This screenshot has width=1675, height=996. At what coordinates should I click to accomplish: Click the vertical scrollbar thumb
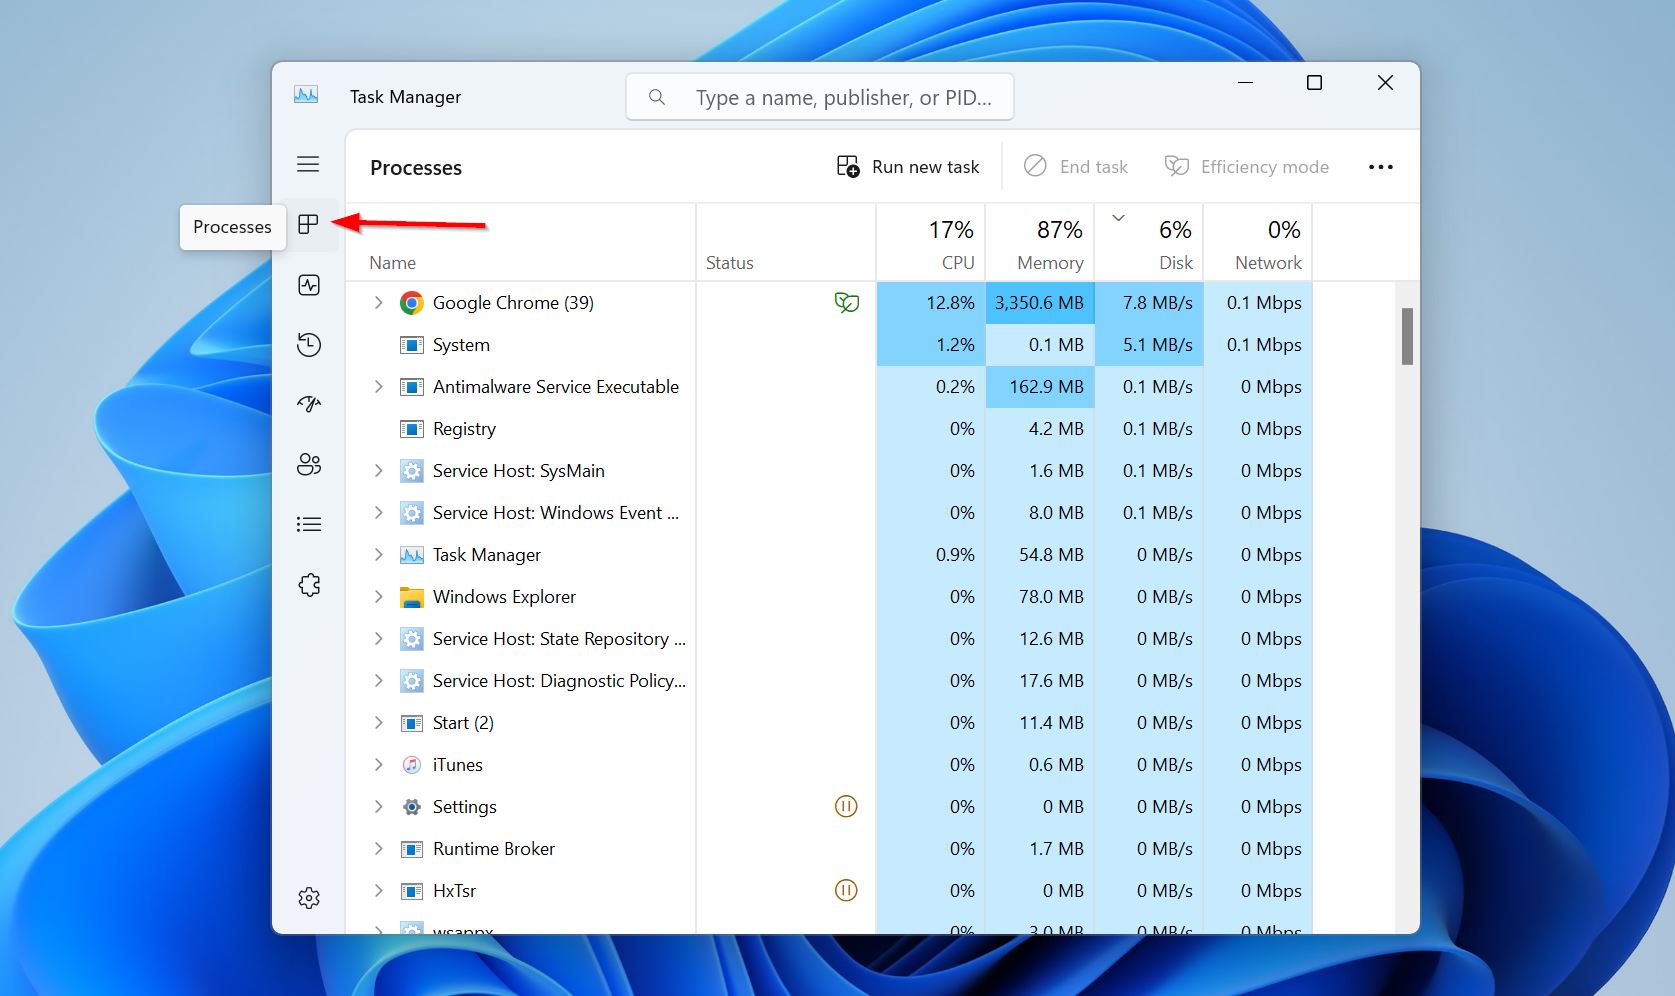click(1407, 336)
